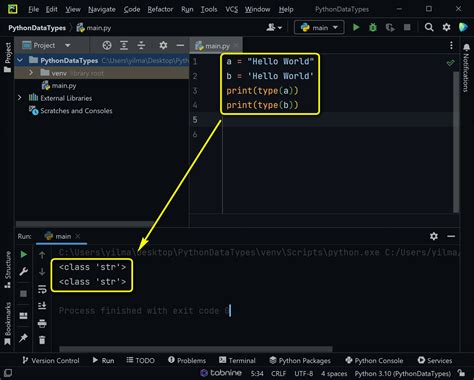Open Version Control tool window

(51, 360)
